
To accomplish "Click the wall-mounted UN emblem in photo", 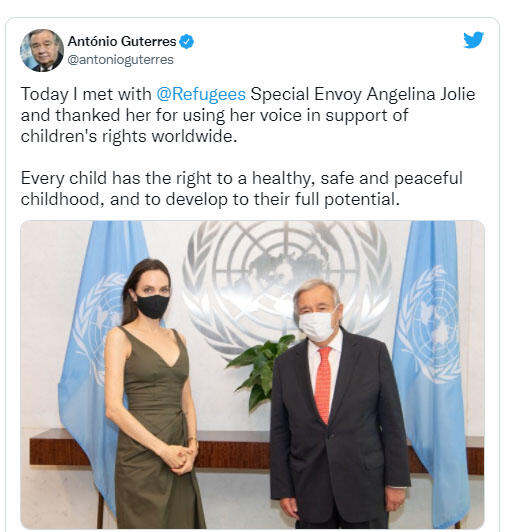I will pyautogui.click(x=286, y=285).
